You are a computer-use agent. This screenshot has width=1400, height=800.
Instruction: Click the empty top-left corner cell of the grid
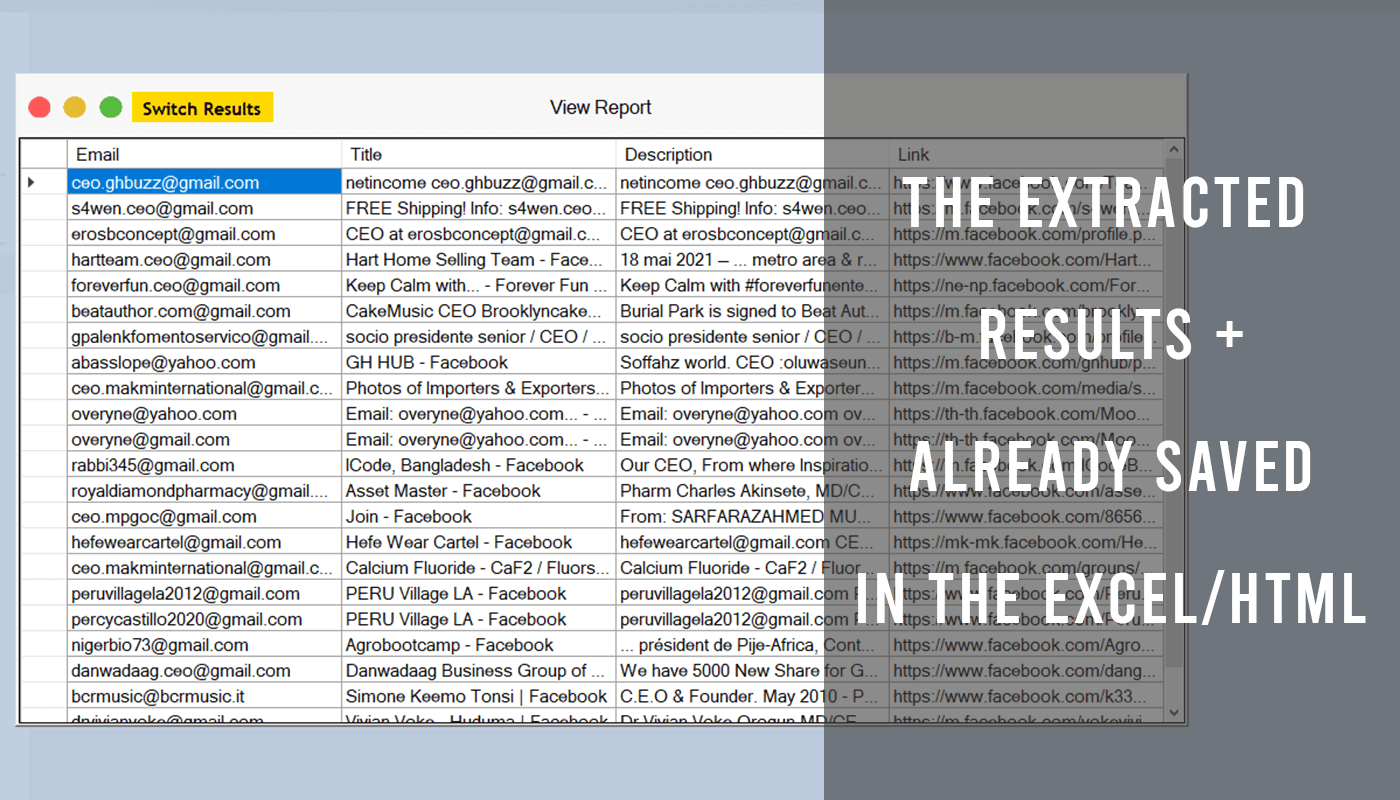(42, 154)
